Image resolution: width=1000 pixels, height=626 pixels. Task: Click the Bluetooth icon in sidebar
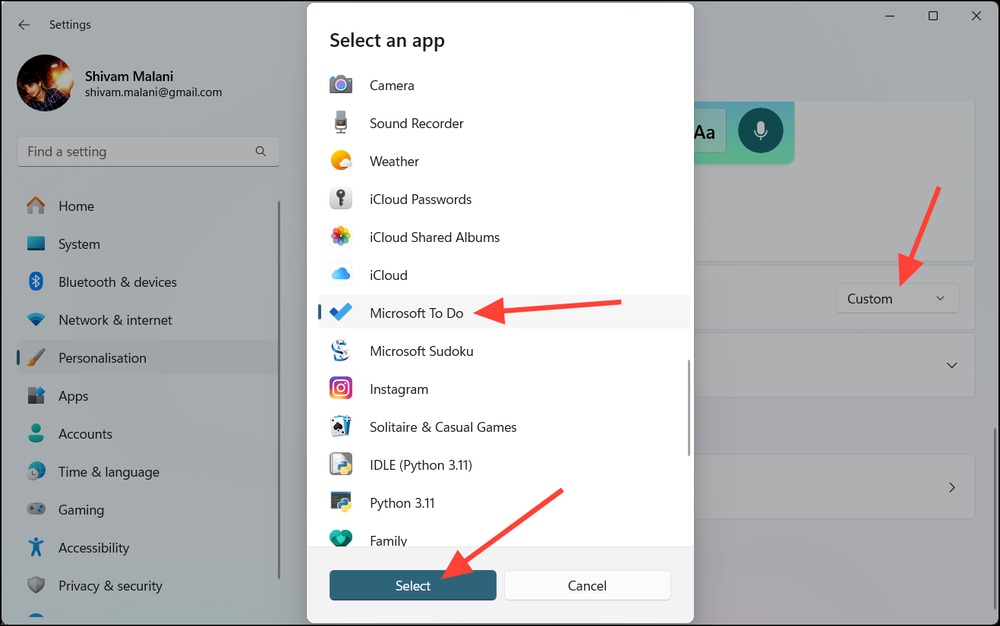click(36, 281)
